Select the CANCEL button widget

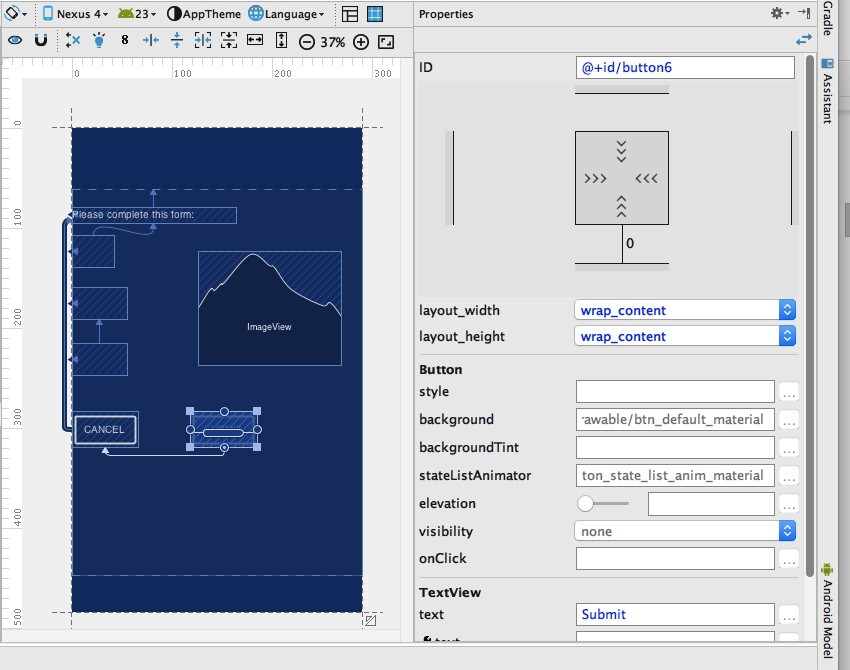(x=105, y=430)
